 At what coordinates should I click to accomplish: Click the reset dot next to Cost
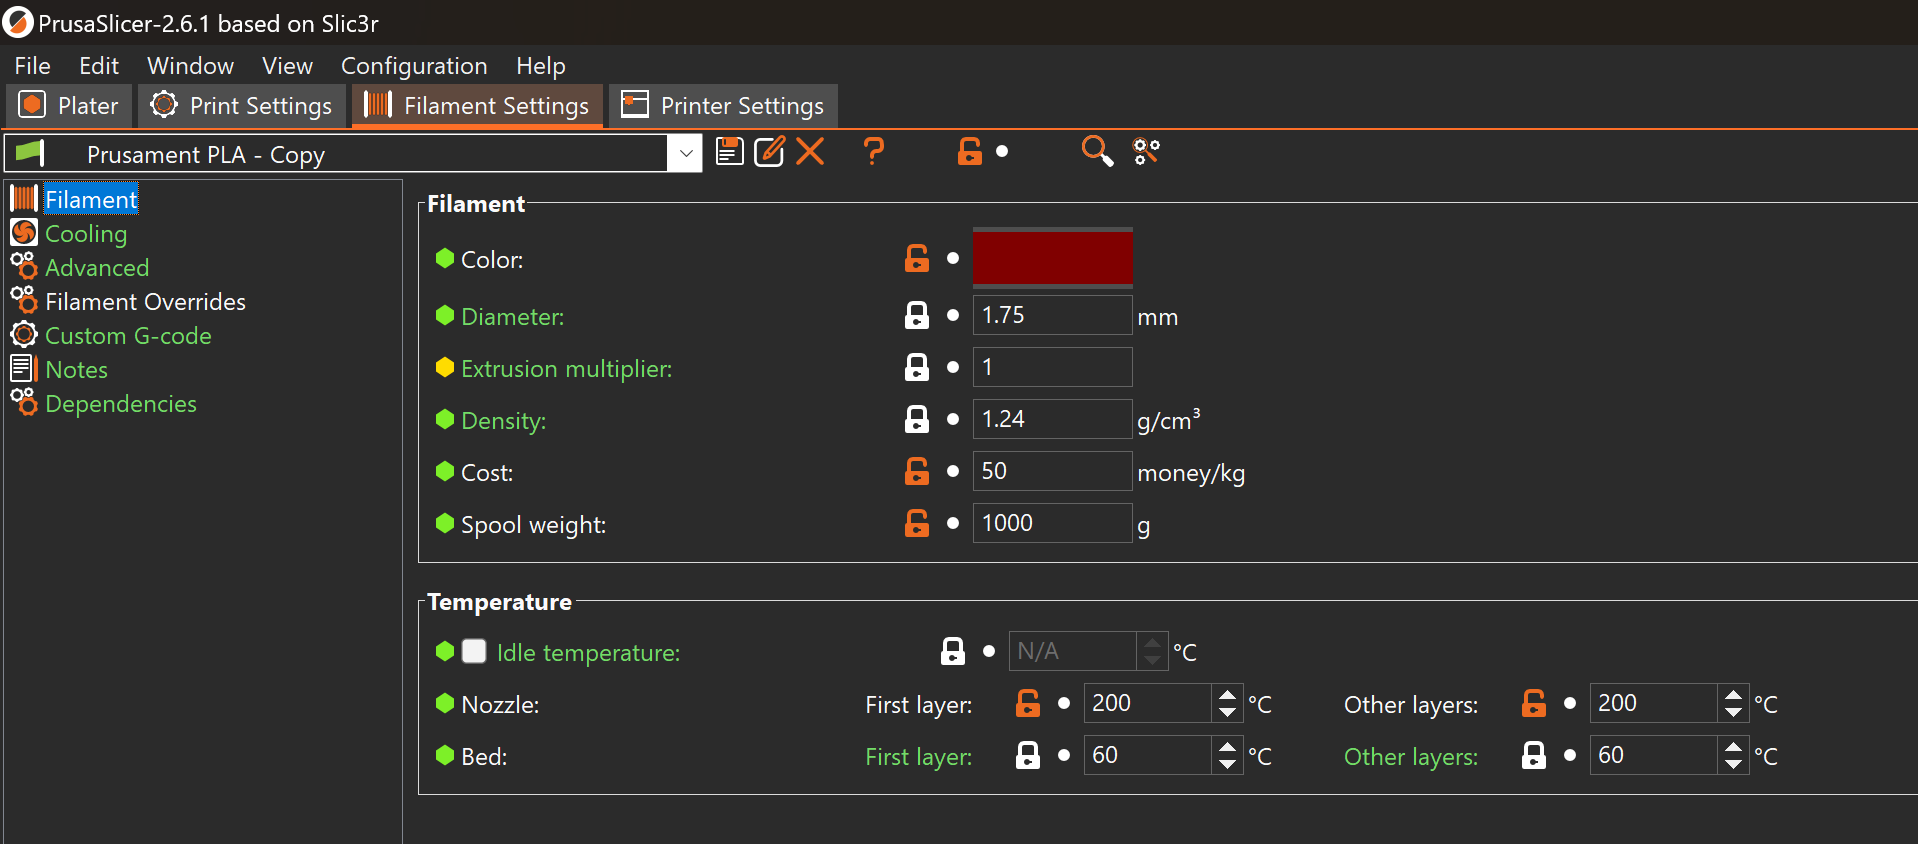click(x=953, y=471)
